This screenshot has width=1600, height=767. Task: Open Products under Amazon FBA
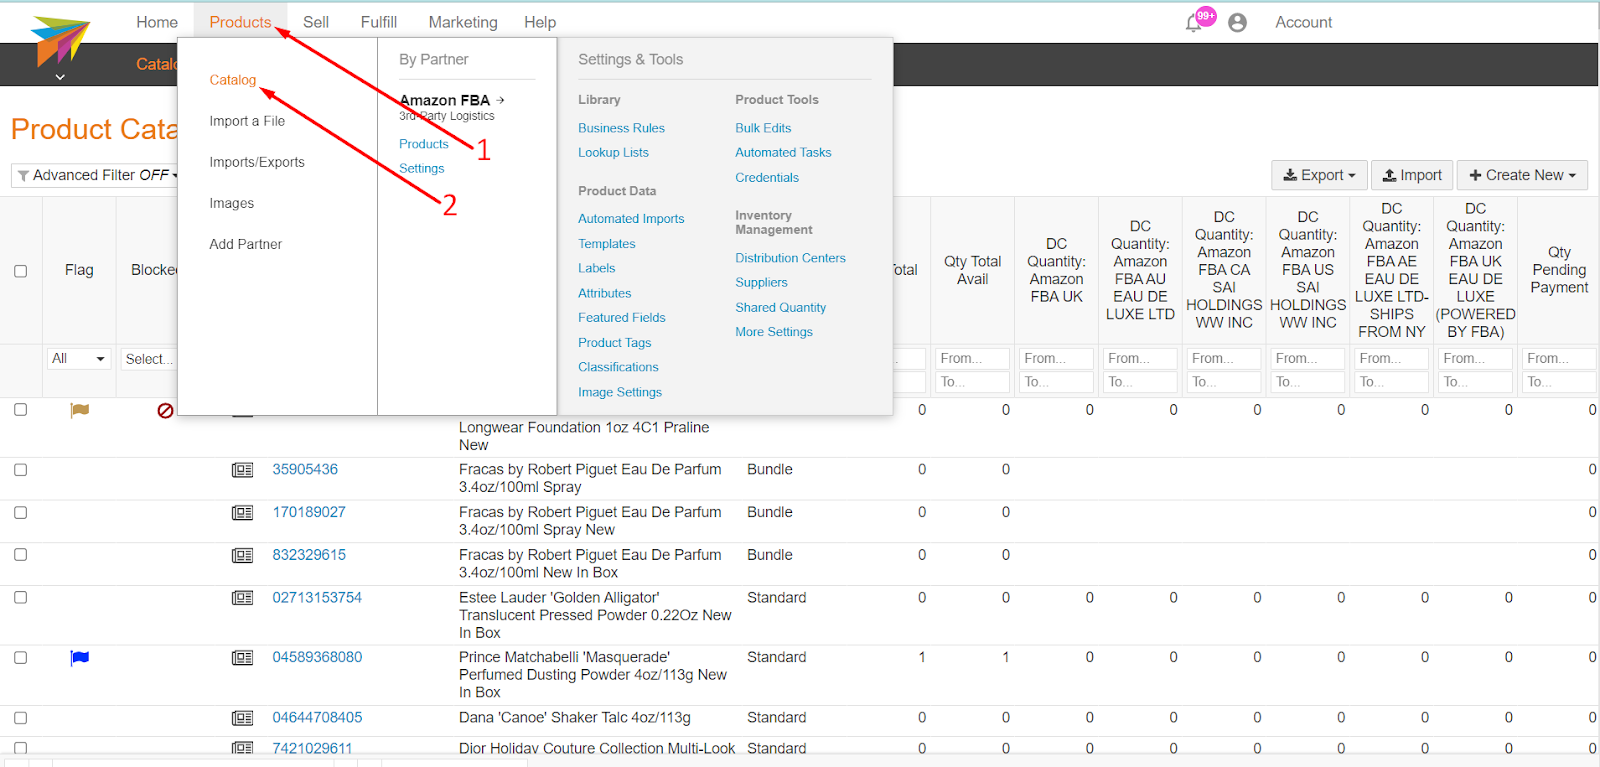pos(424,144)
